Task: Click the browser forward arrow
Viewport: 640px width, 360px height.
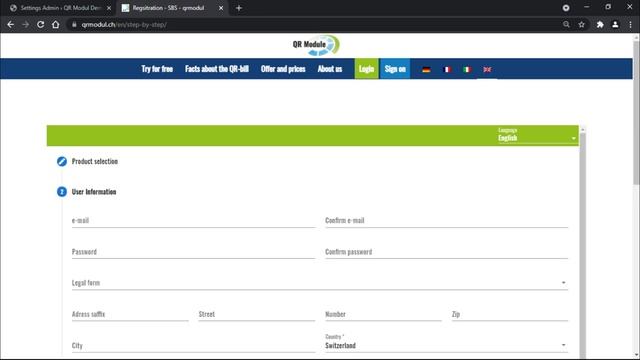Action: coord(26,24)
